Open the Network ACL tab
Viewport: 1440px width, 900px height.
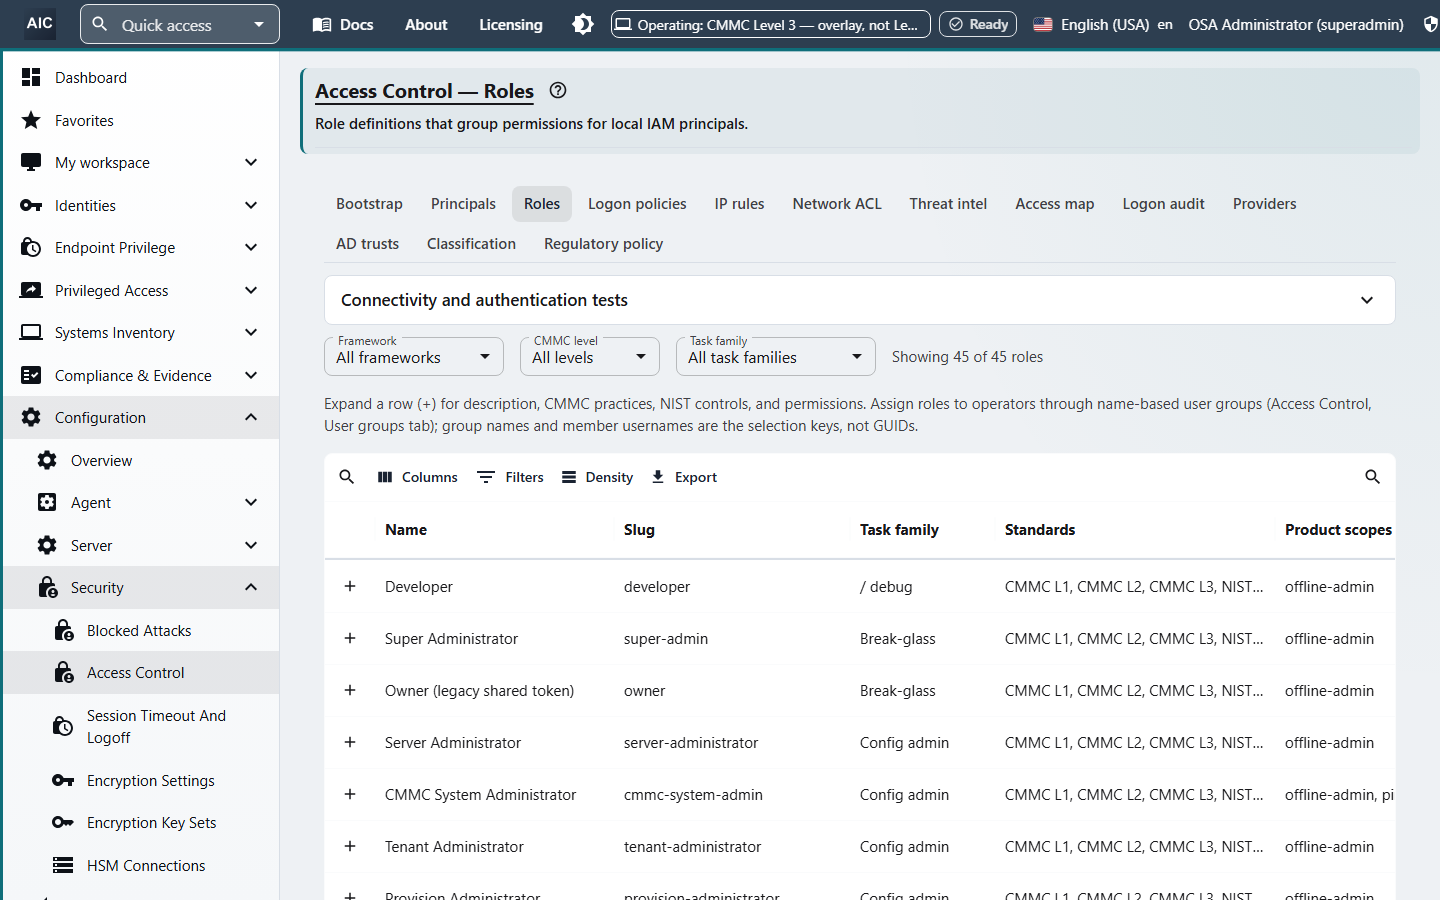pos(837,204)
